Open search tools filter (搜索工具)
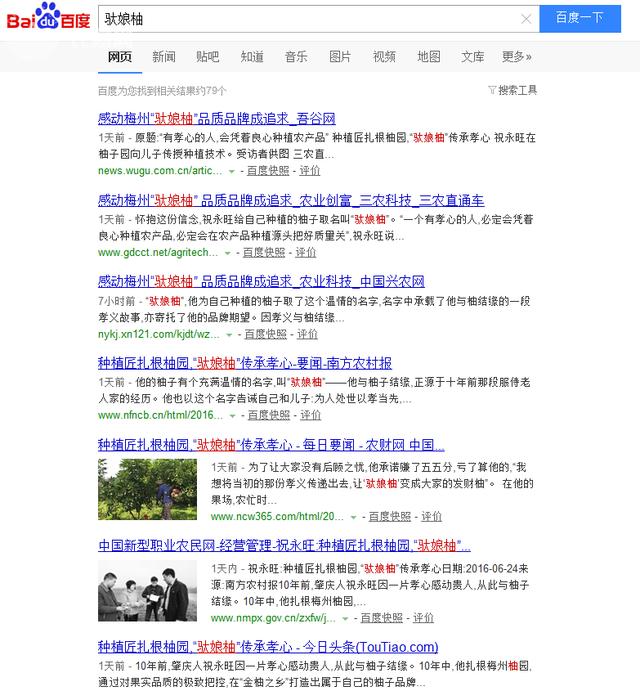640x691 pixels. tap(512, 90)
